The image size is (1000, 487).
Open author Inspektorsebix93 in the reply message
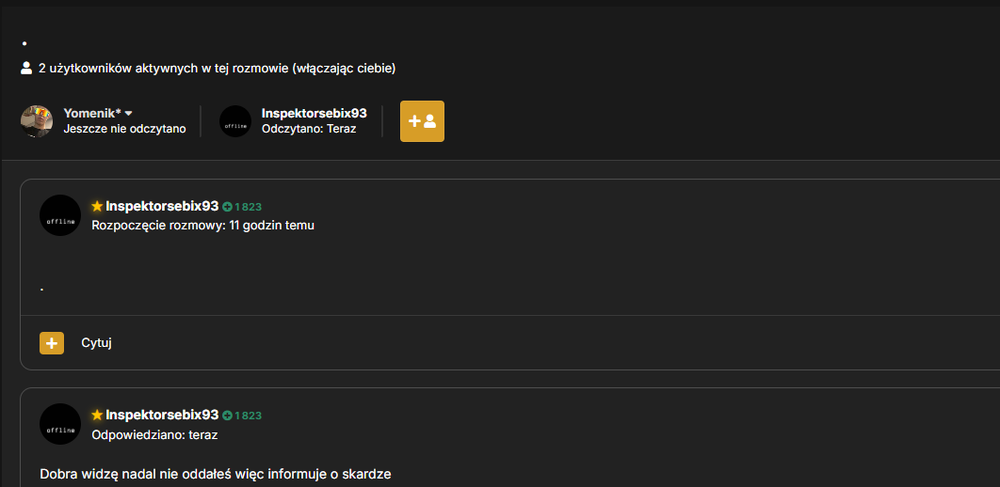click(x=162, y=415)
